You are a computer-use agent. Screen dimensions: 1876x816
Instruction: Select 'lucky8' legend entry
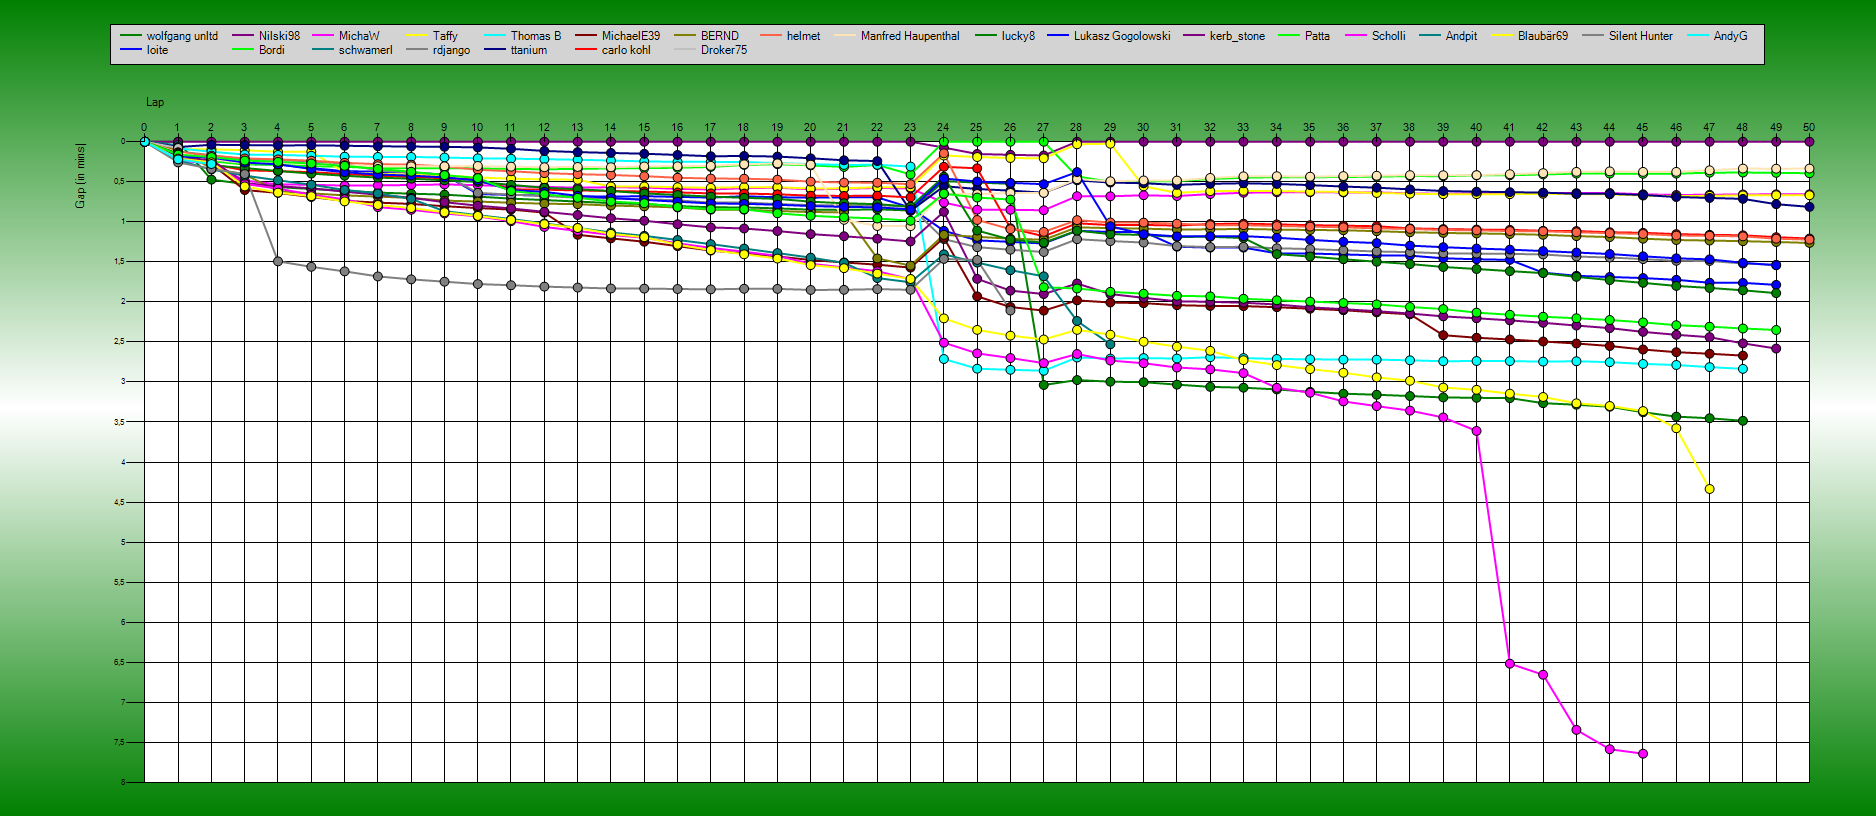click(x=1018, y=36)
